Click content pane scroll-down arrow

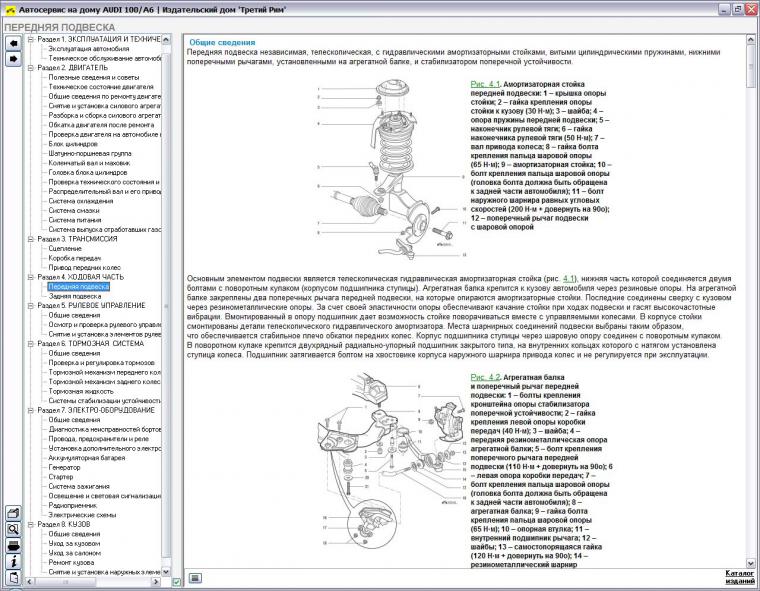751,563
